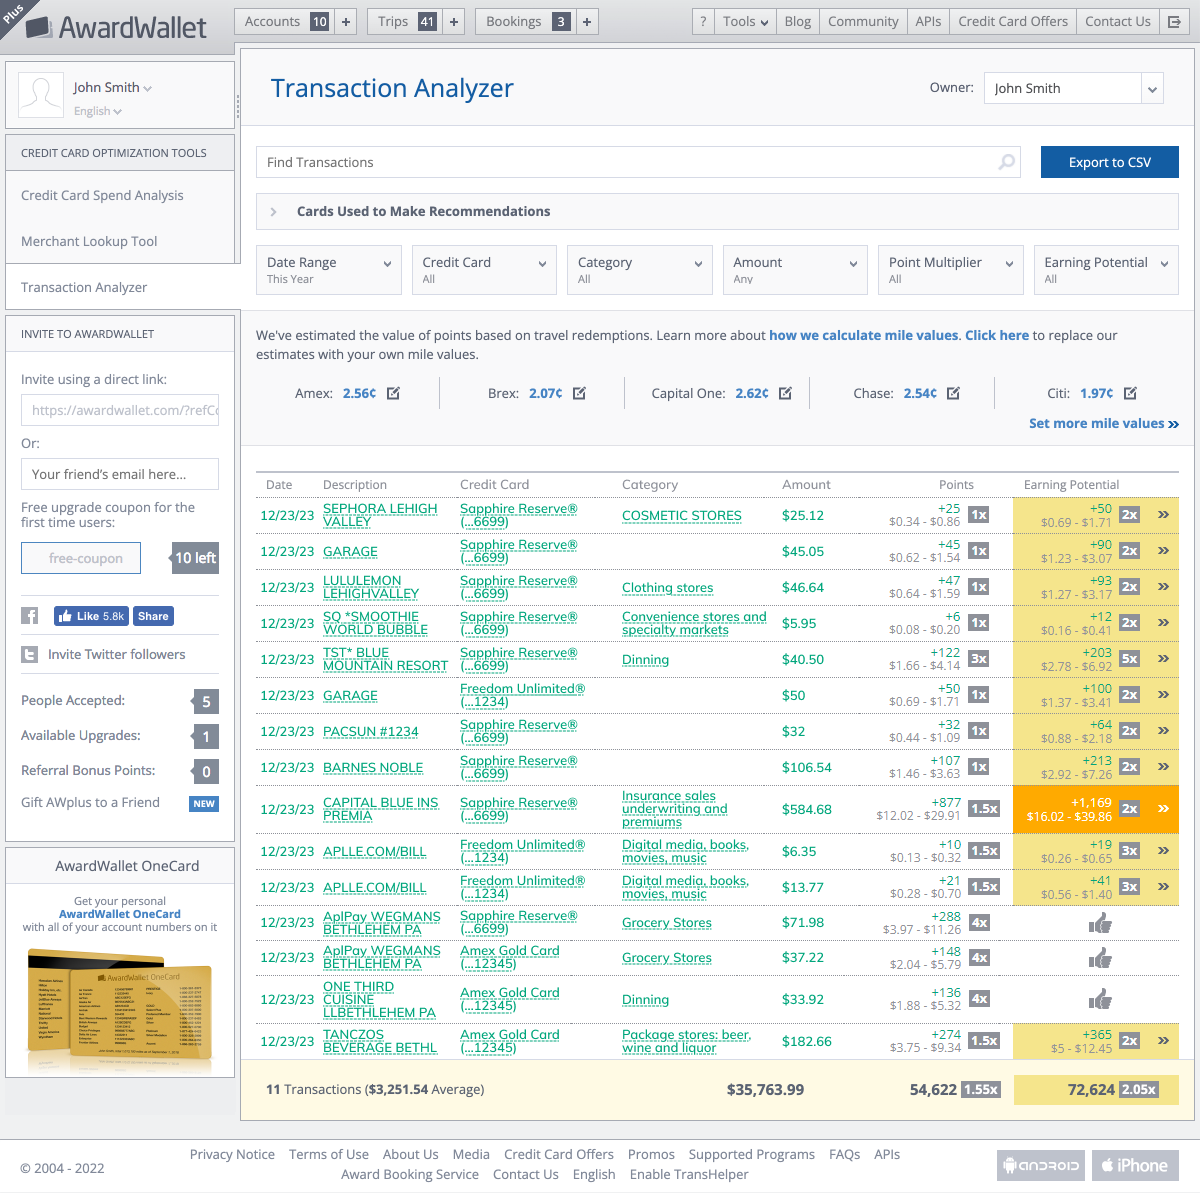This screenshot has height=1193, width=1200.
Task: Add a new booking with plus icon
Action: pos(587,21)
